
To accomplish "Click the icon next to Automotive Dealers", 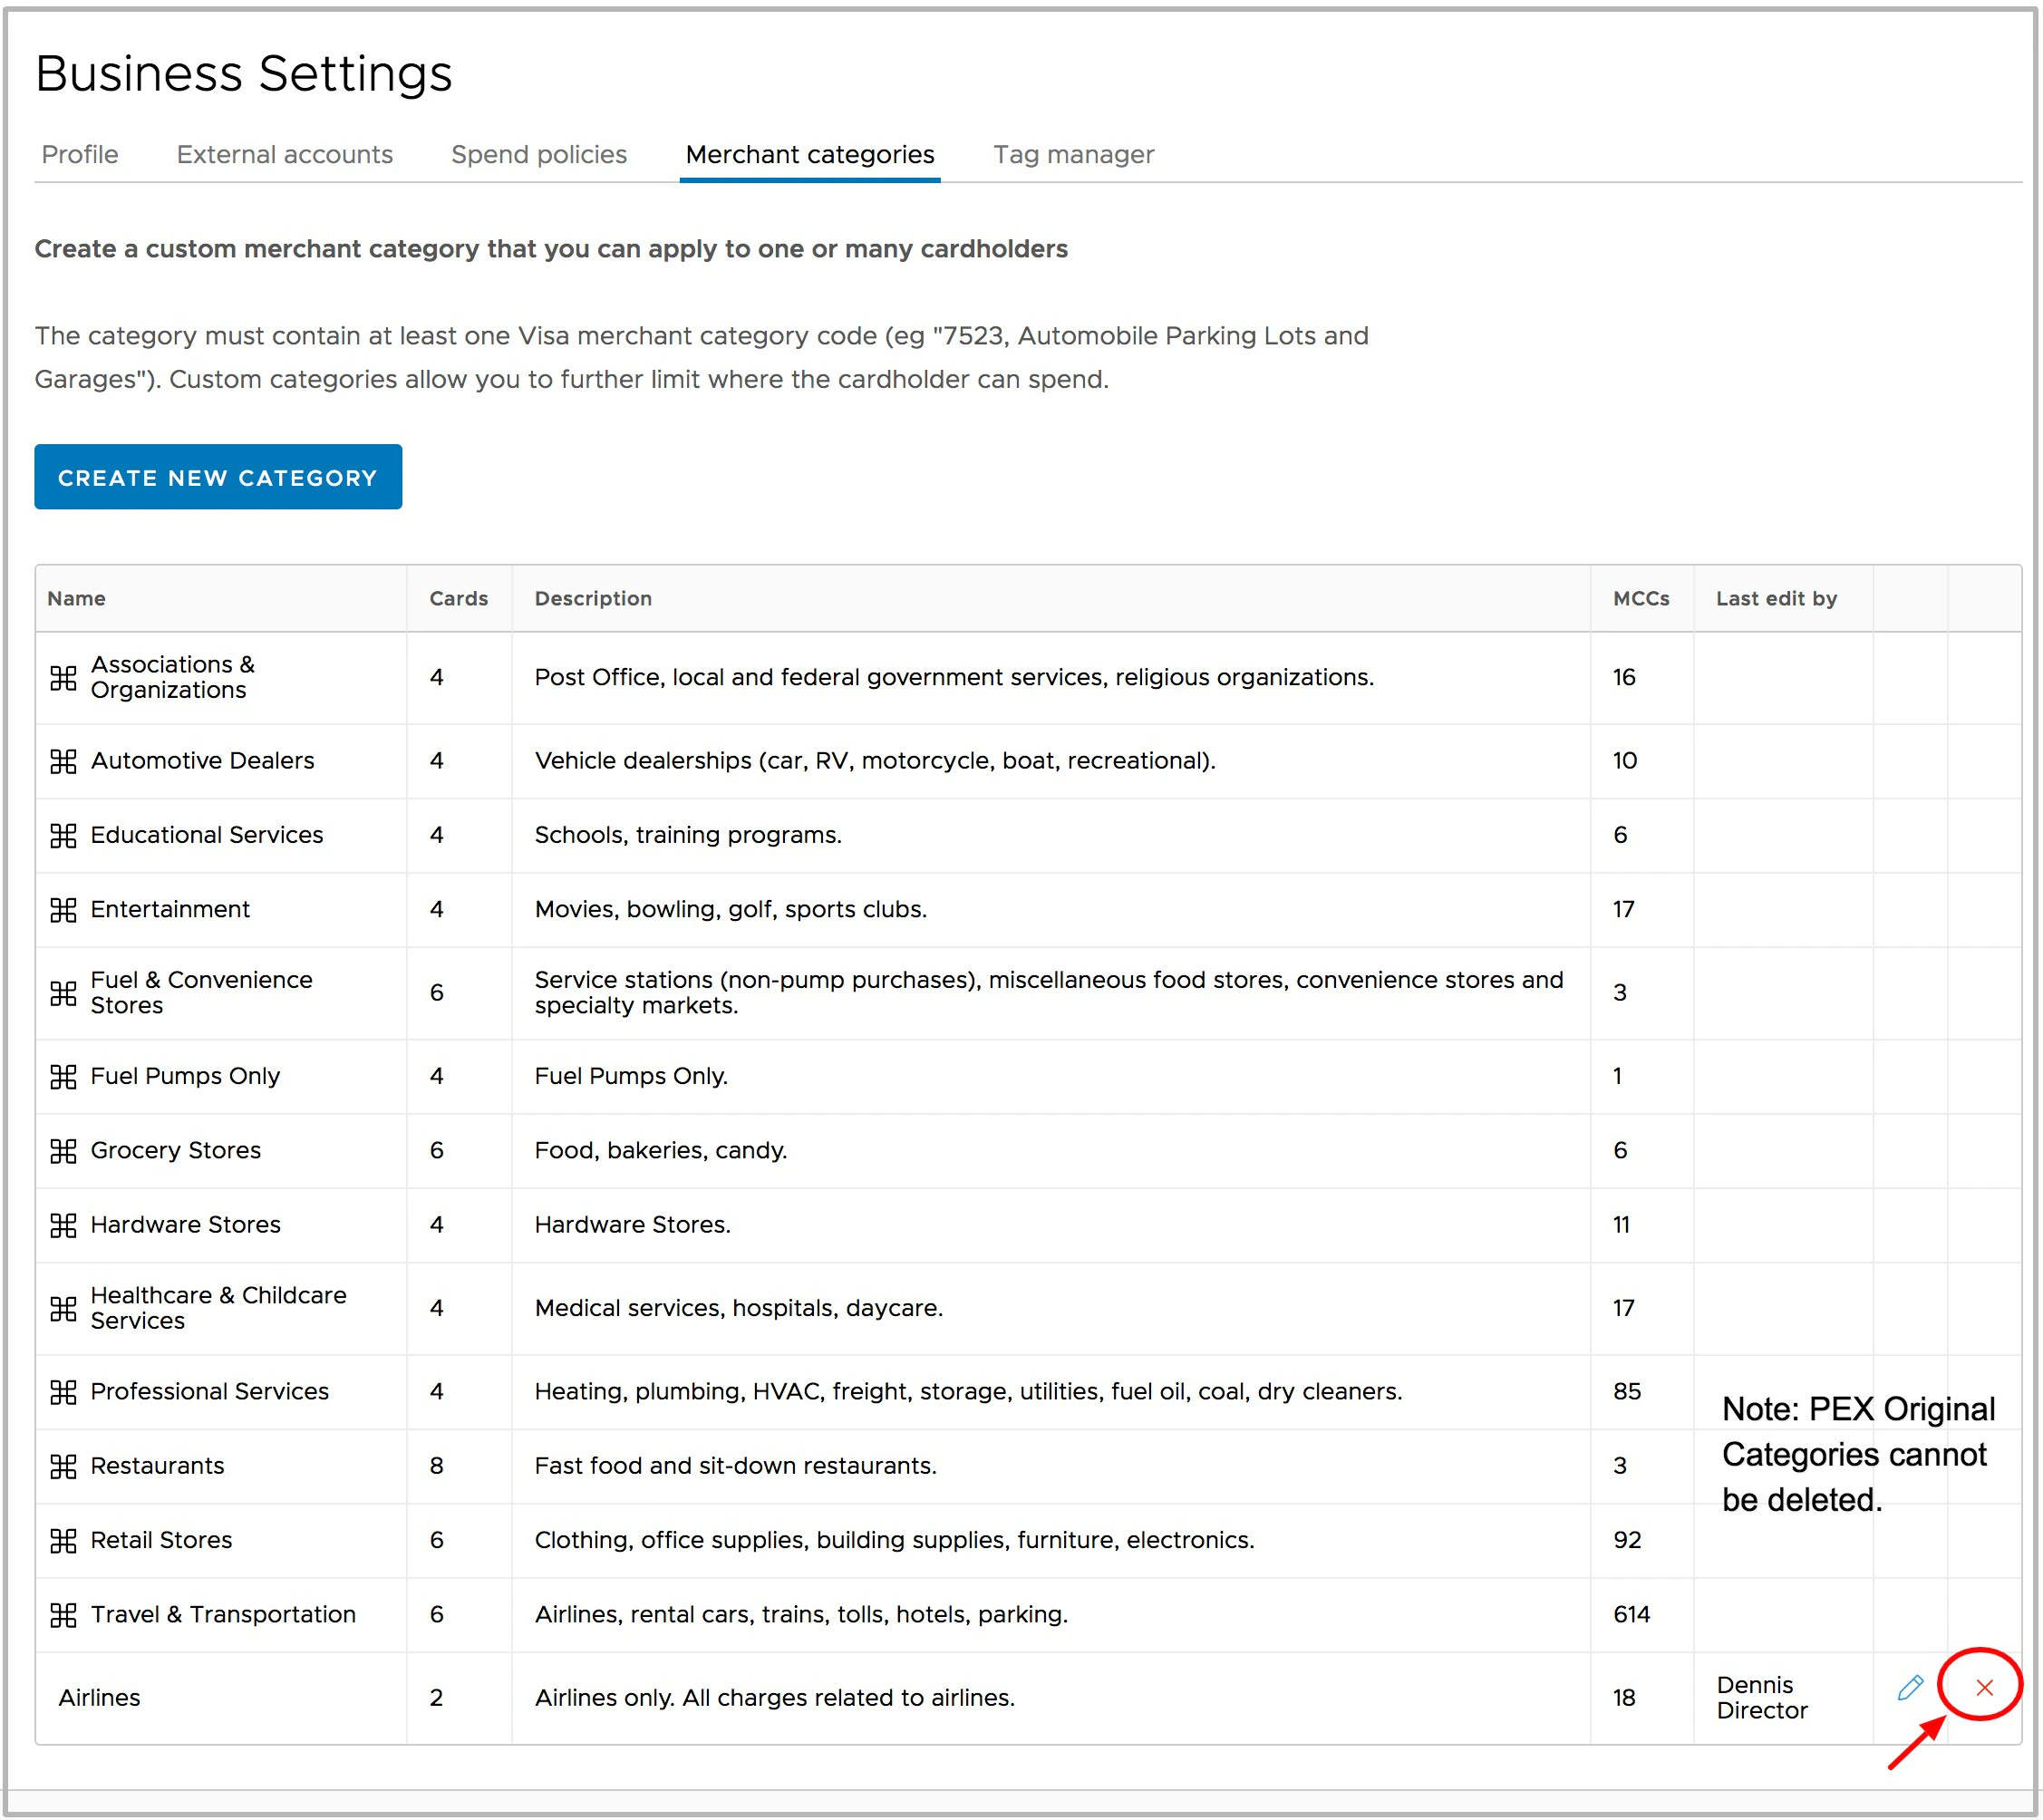I will click(63, 761).
